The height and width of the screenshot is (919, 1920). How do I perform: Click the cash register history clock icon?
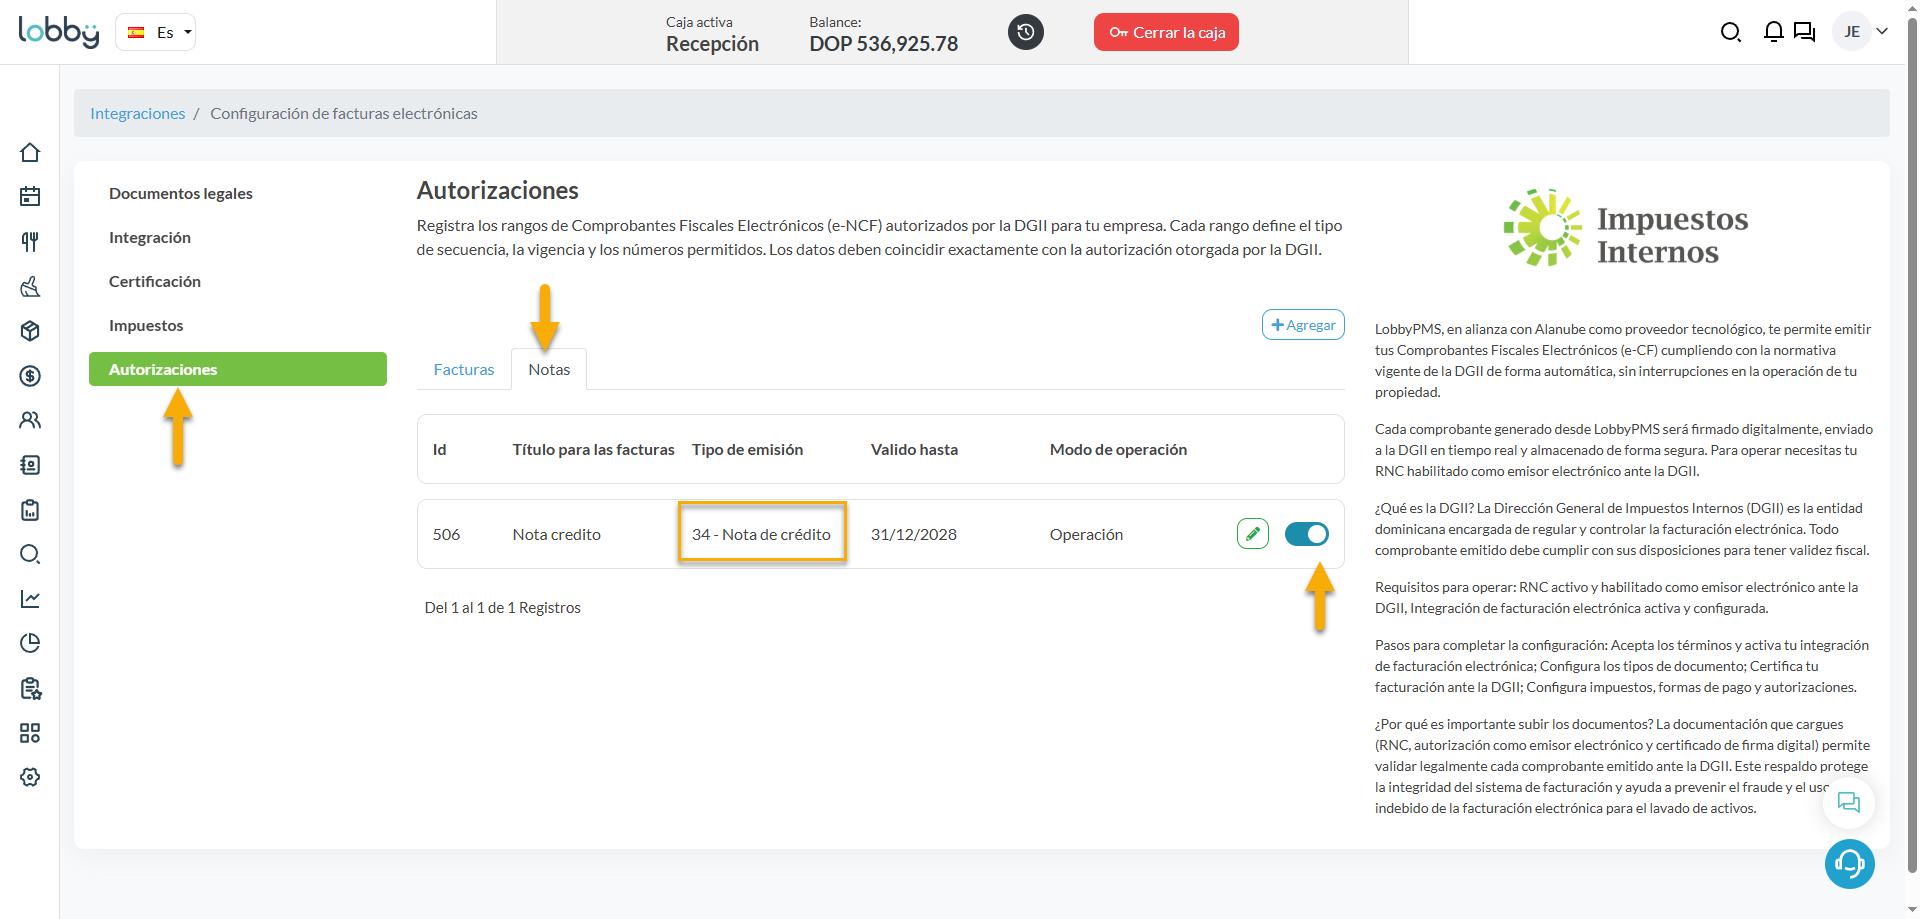click(1025, 32)
